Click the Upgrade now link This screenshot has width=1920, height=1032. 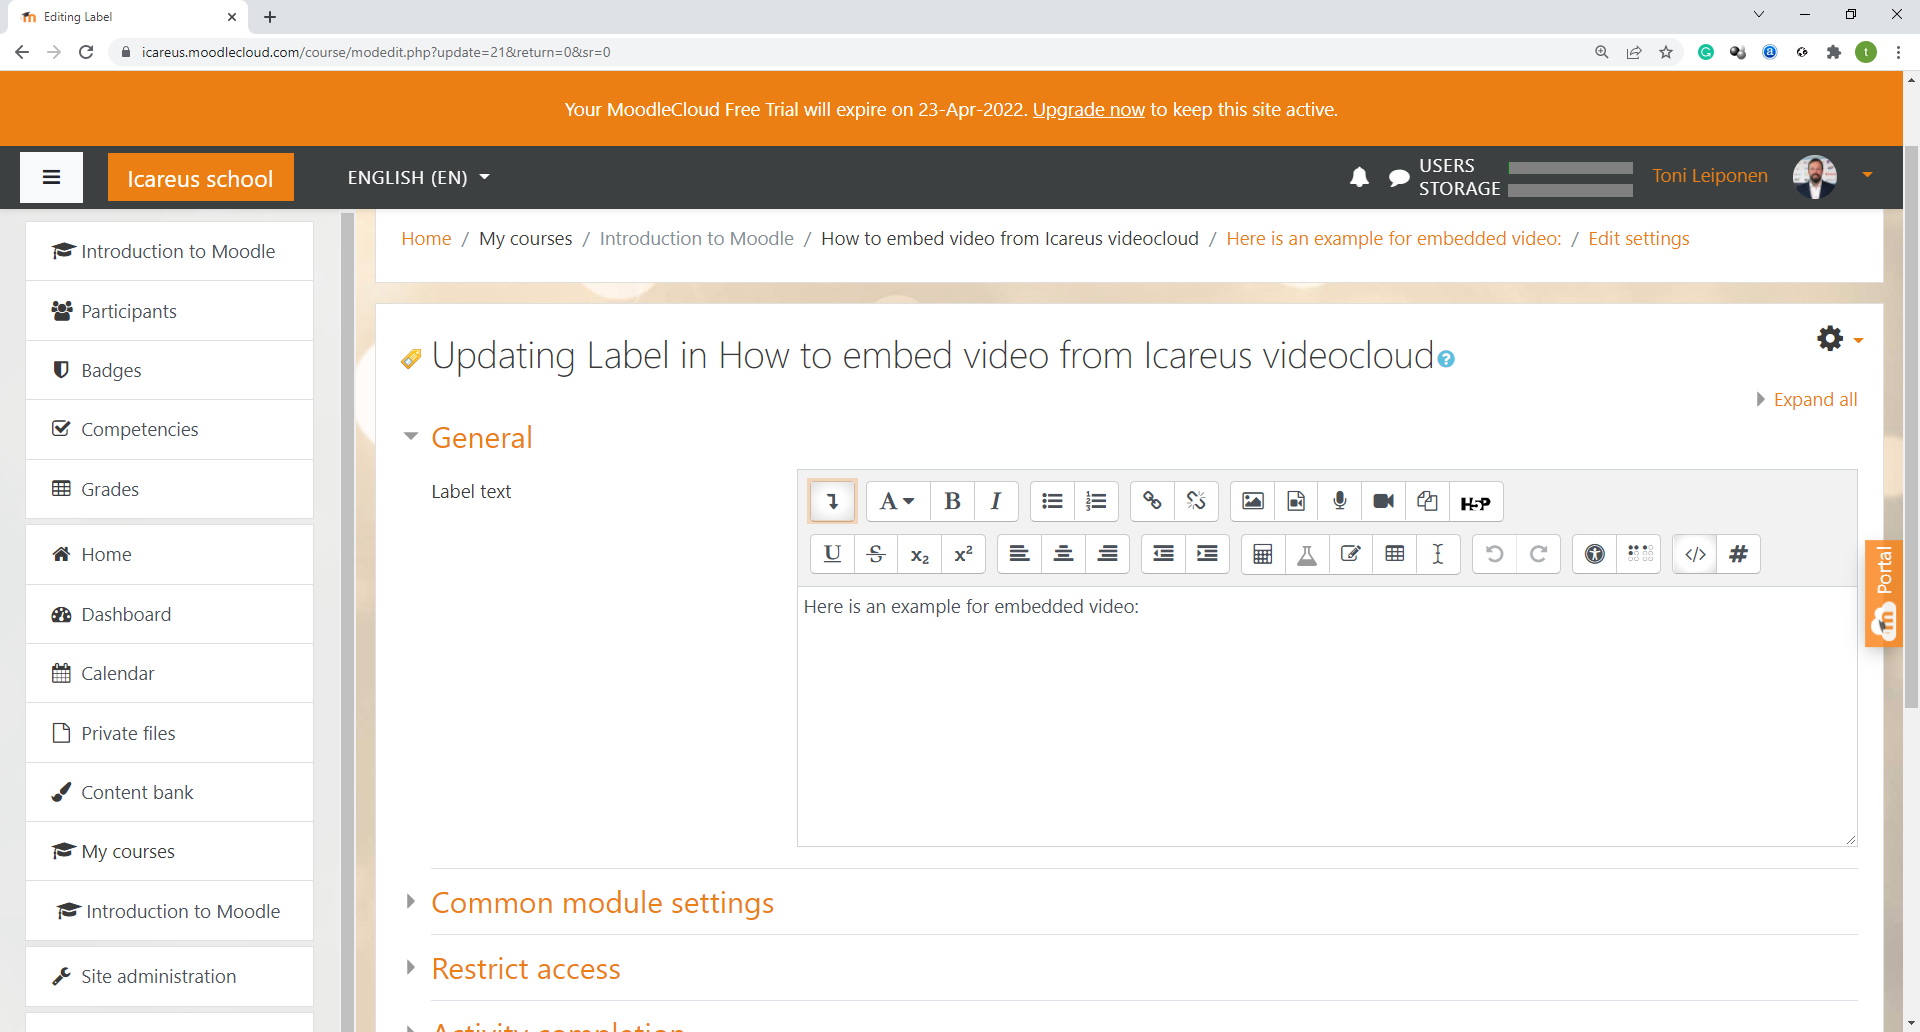coord(1088,110)
